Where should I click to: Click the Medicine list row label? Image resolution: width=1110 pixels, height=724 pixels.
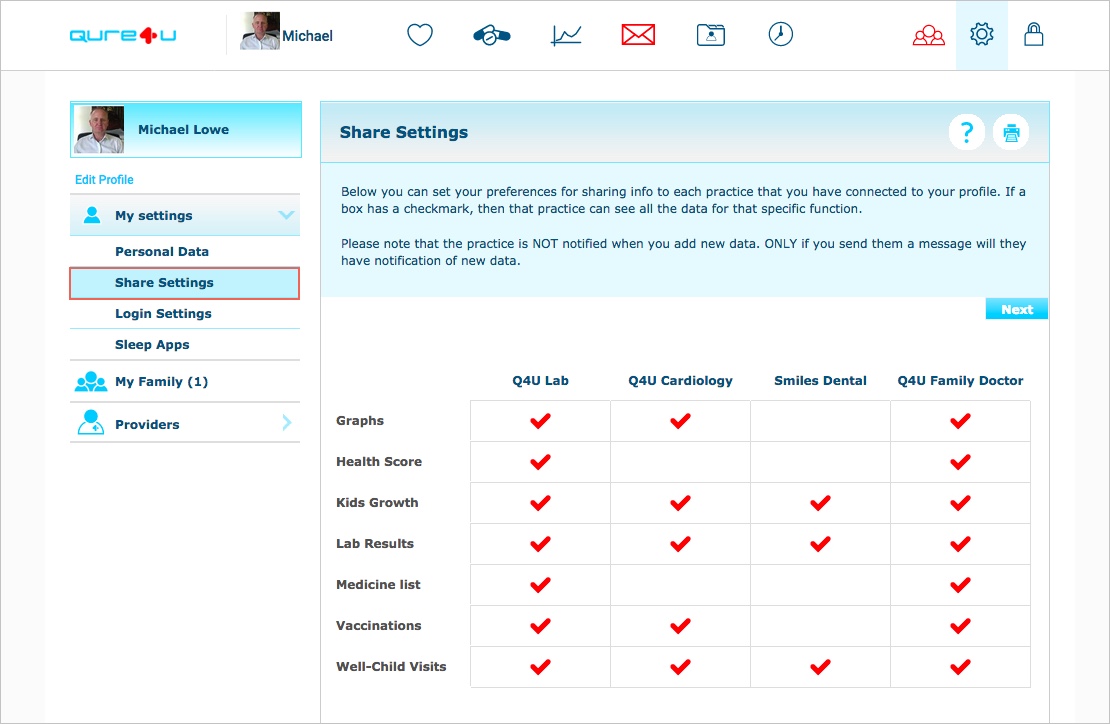pyautogui.click(x=378, y=585)
